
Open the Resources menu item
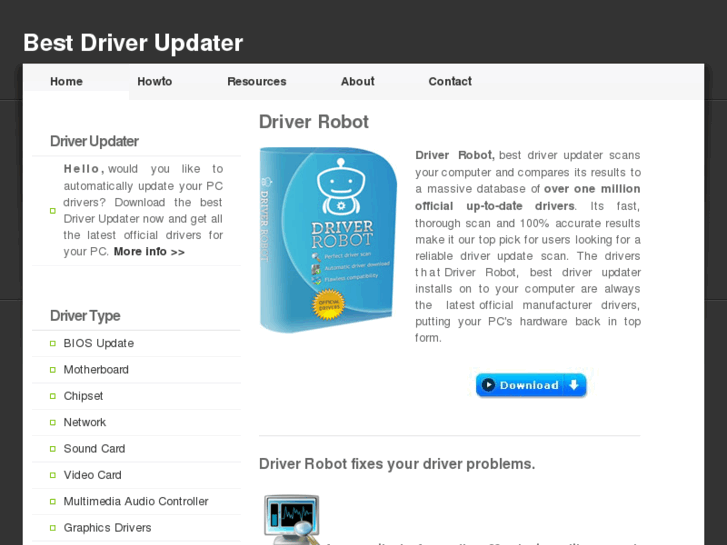click(257, 82)
